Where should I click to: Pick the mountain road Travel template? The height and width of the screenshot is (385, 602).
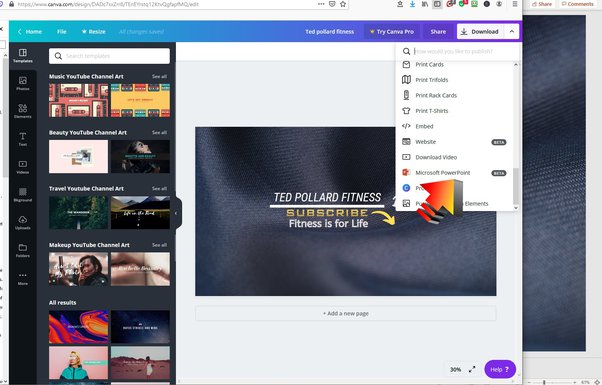(x=140, y=213)
